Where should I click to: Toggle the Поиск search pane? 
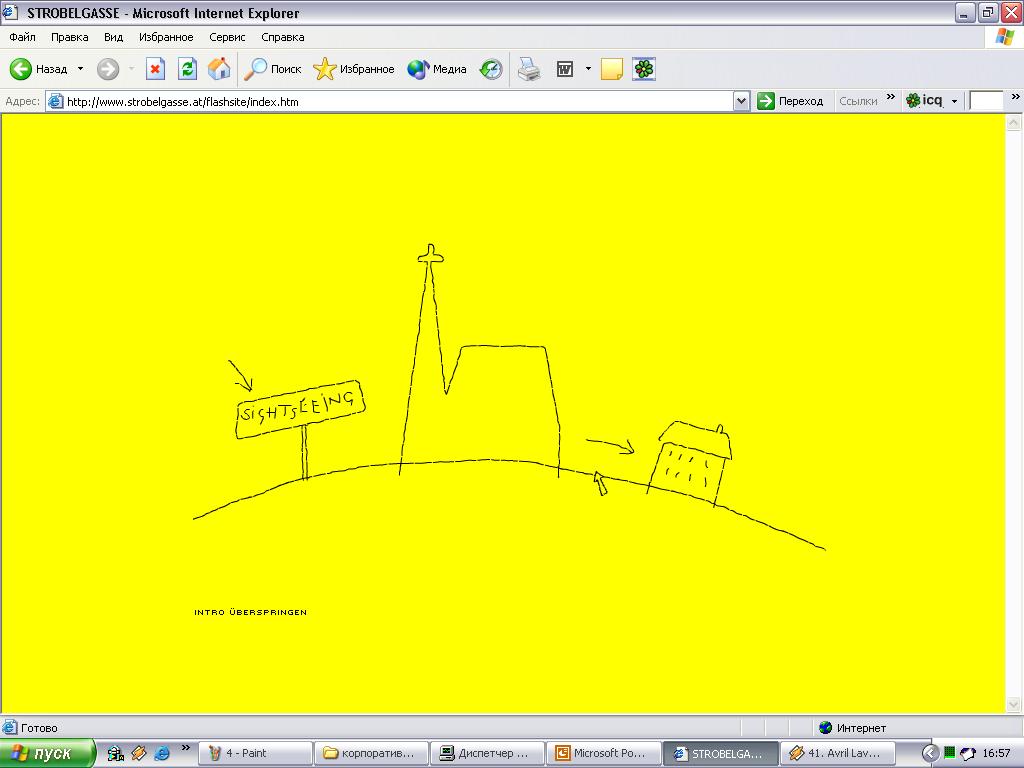point(274,69)
